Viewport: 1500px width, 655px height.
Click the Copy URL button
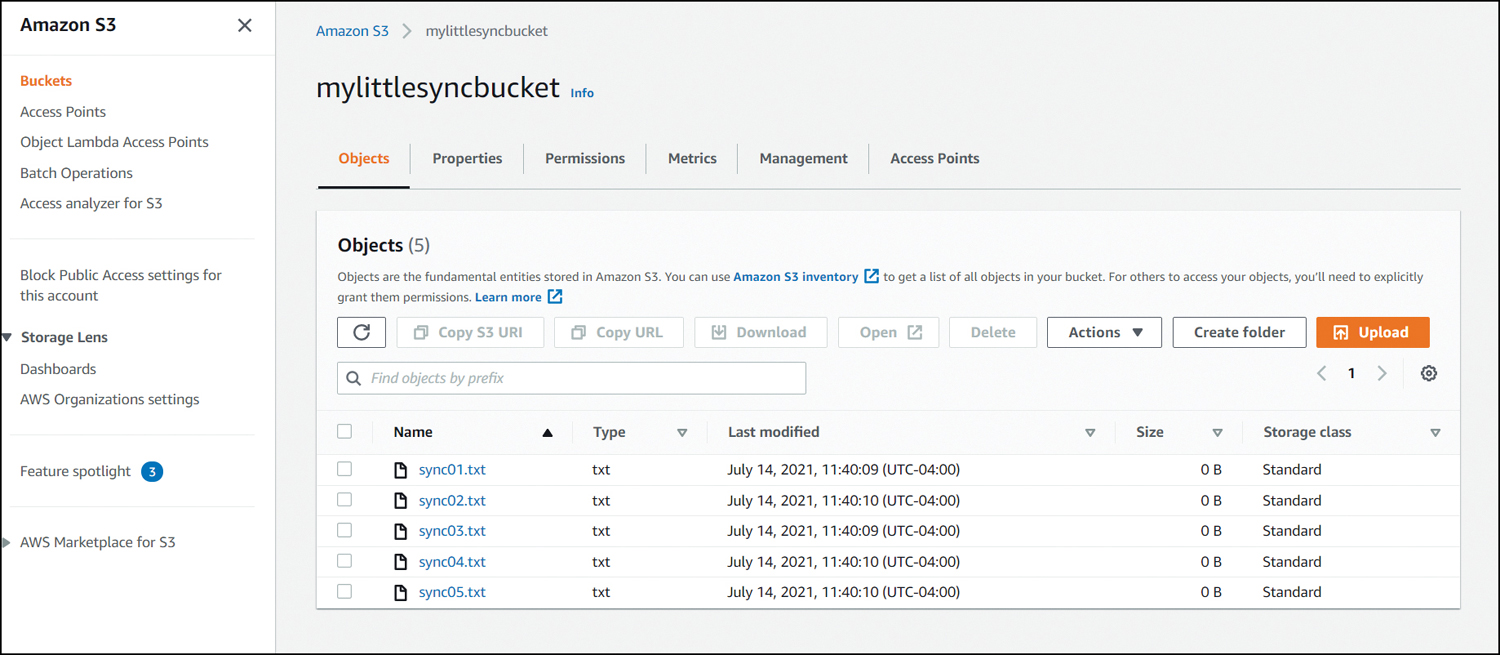click(619, 332)
